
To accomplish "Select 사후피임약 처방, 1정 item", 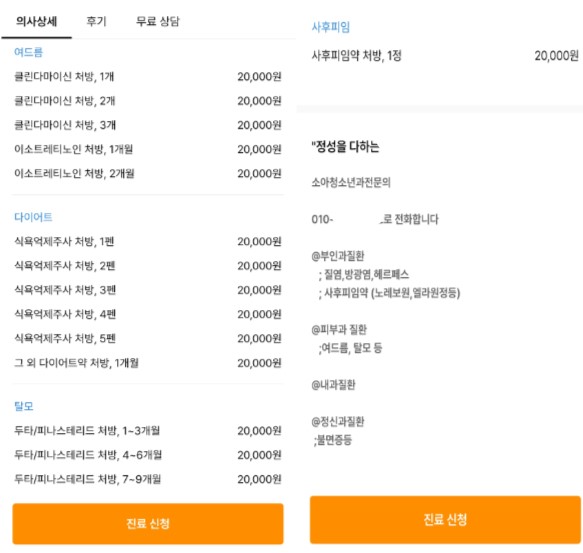I will point(445,56).
